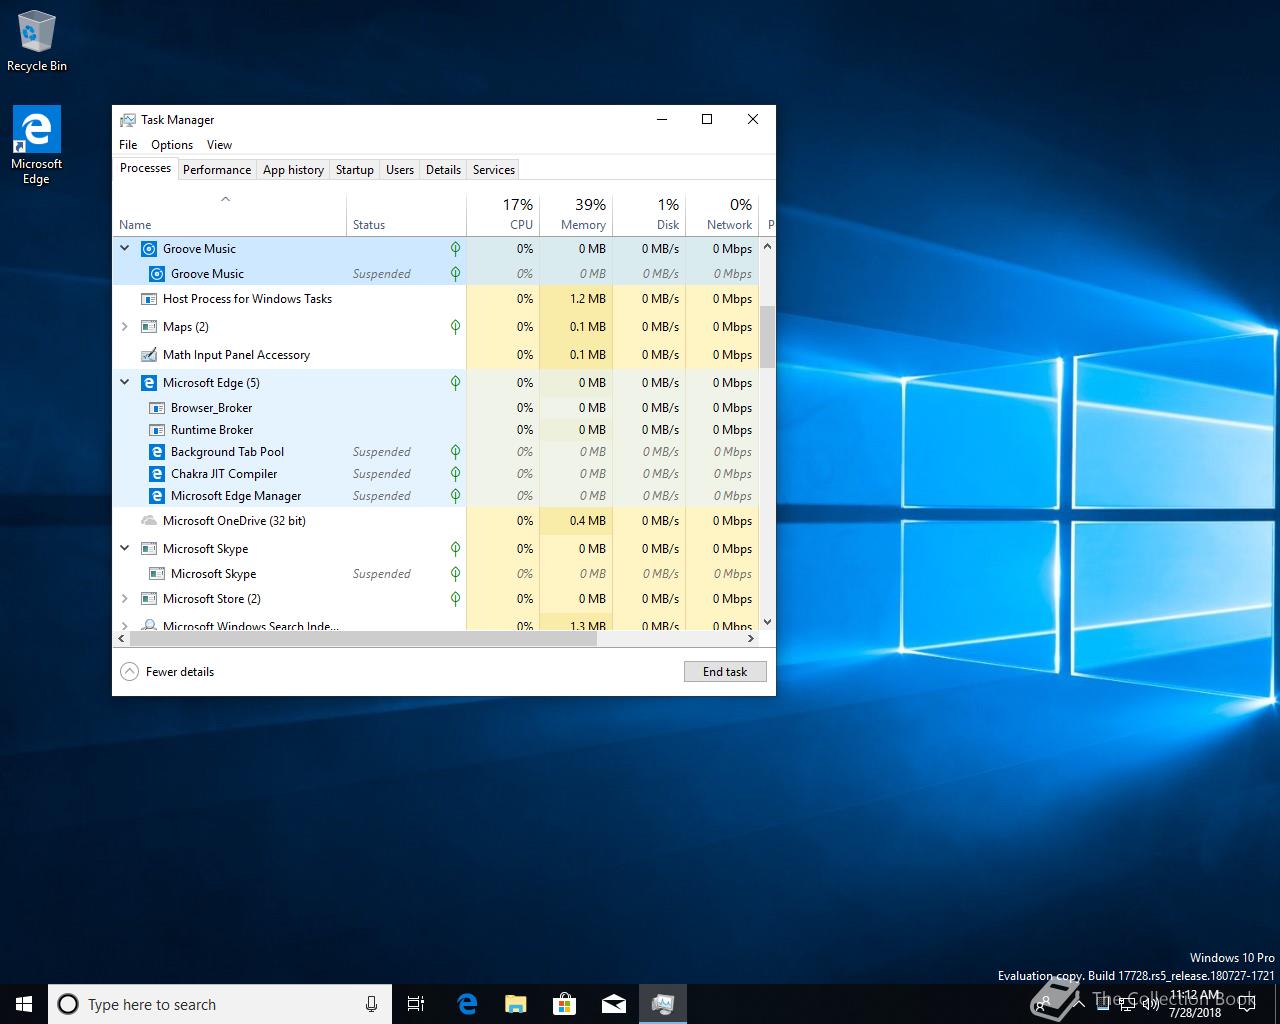Switch to the Users tab
Viewport: 1280px width, 1024px height.
click(400, 170)
